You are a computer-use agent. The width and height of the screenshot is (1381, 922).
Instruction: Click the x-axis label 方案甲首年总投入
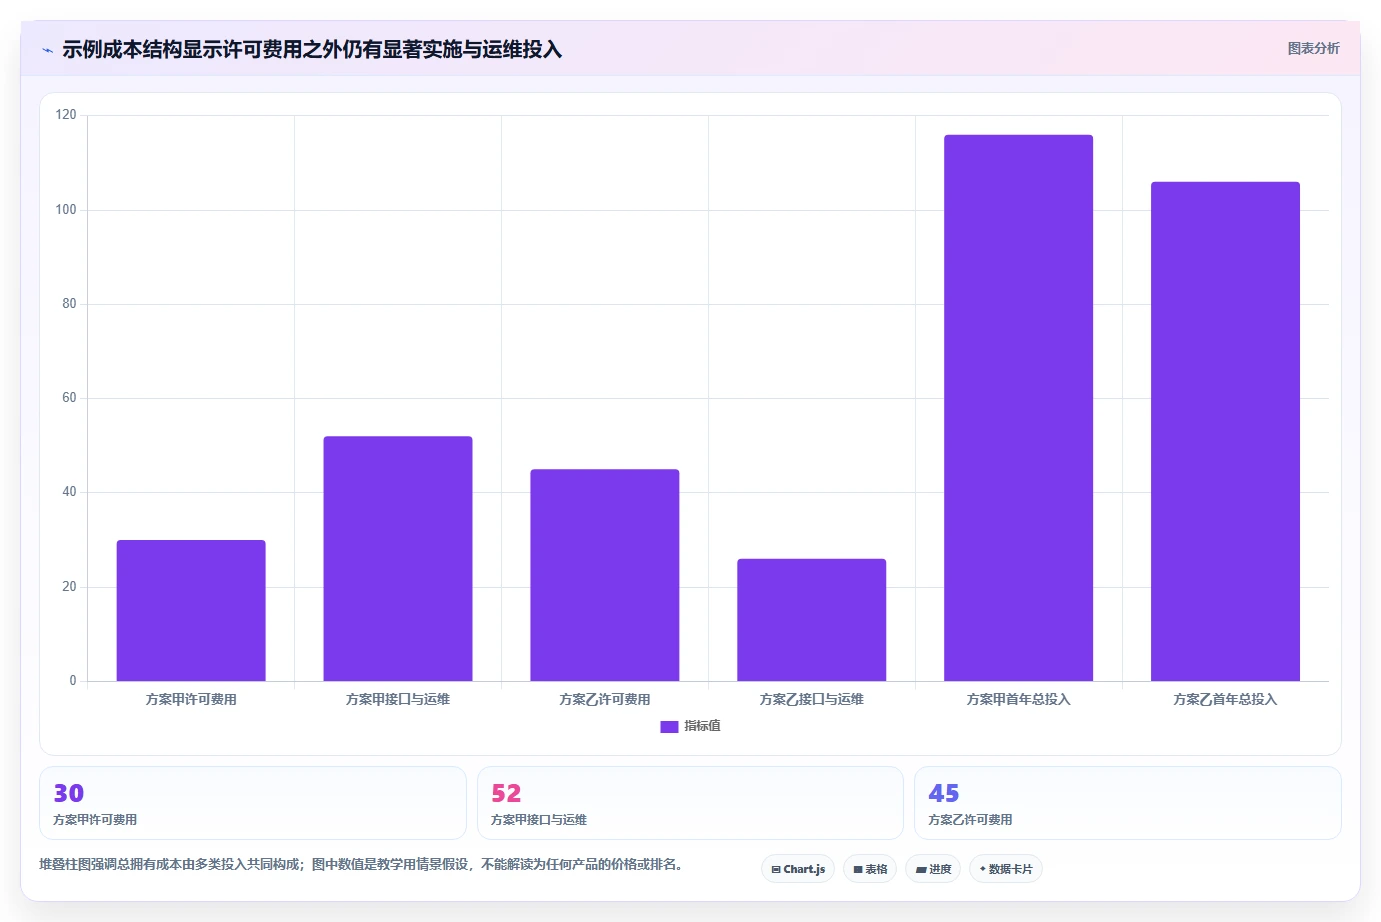click(1018, 700)
